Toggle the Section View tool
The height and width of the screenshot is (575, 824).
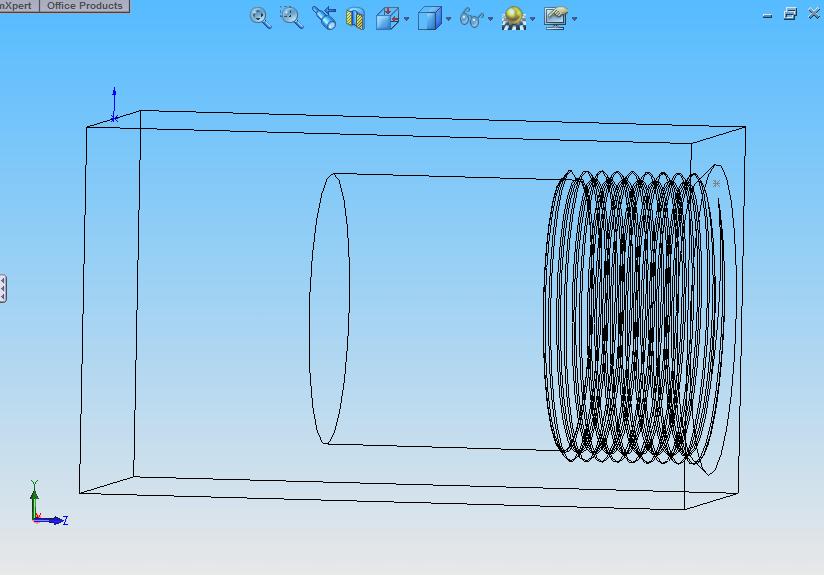[x=356, y=18]
